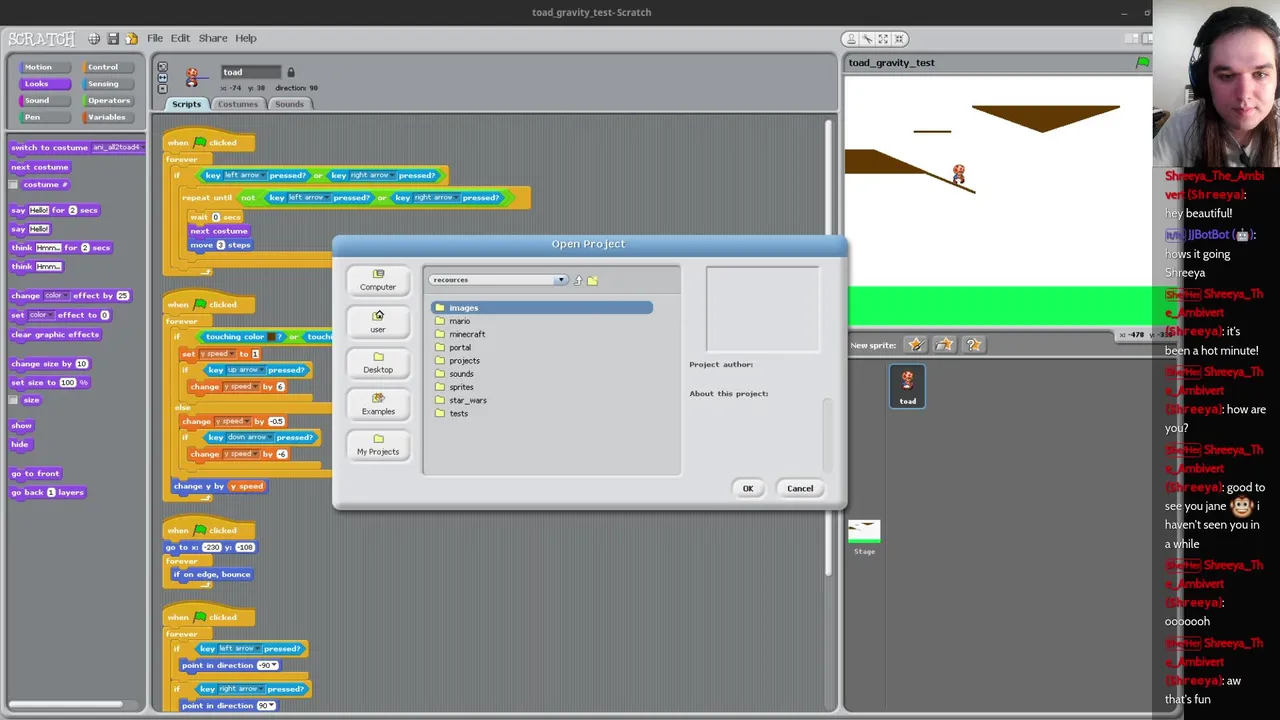Tick the size reporter checkbox
This screenshot has height=720, width=1280.
(x=13, y=400)
